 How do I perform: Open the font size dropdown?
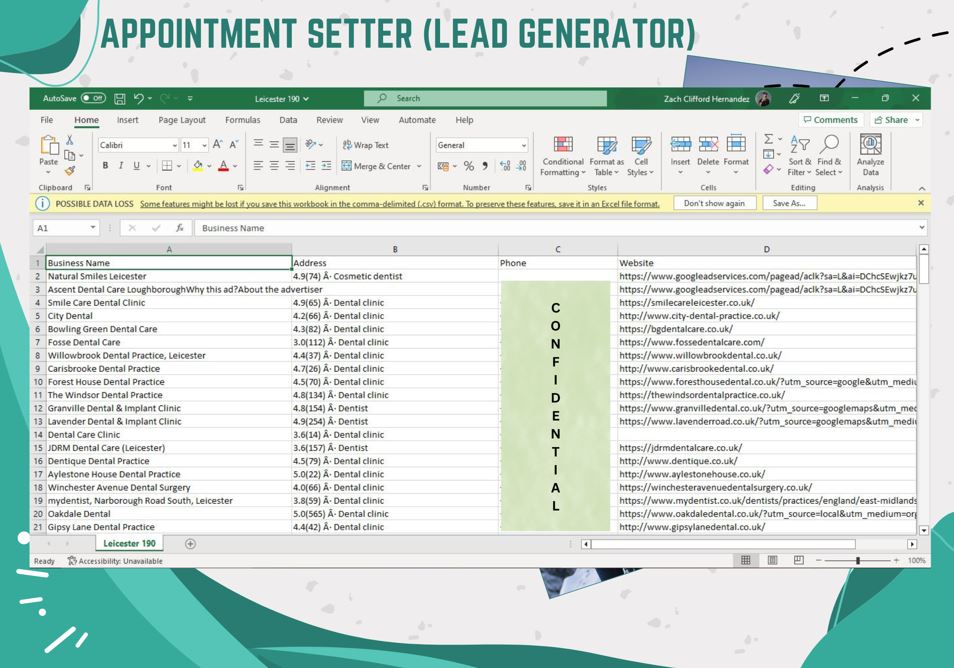204,145
